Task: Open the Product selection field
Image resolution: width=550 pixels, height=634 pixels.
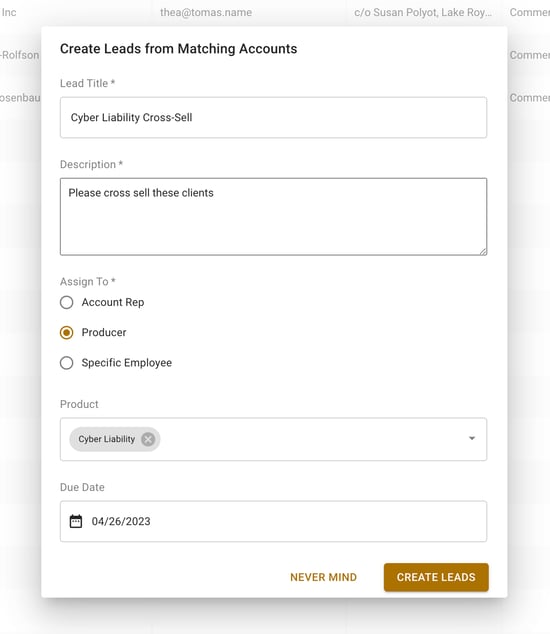Action: [x=273, y=439]
